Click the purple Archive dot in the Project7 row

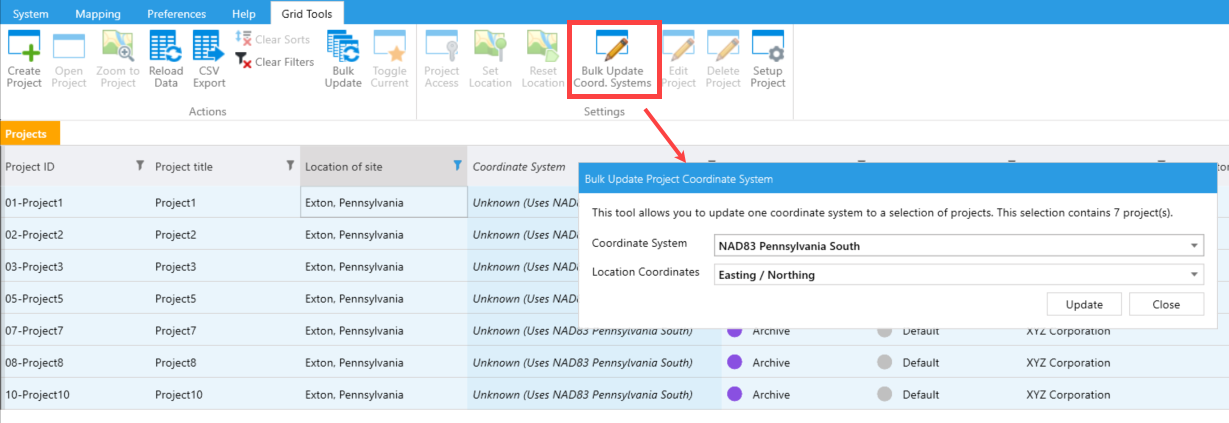(734, 330)
